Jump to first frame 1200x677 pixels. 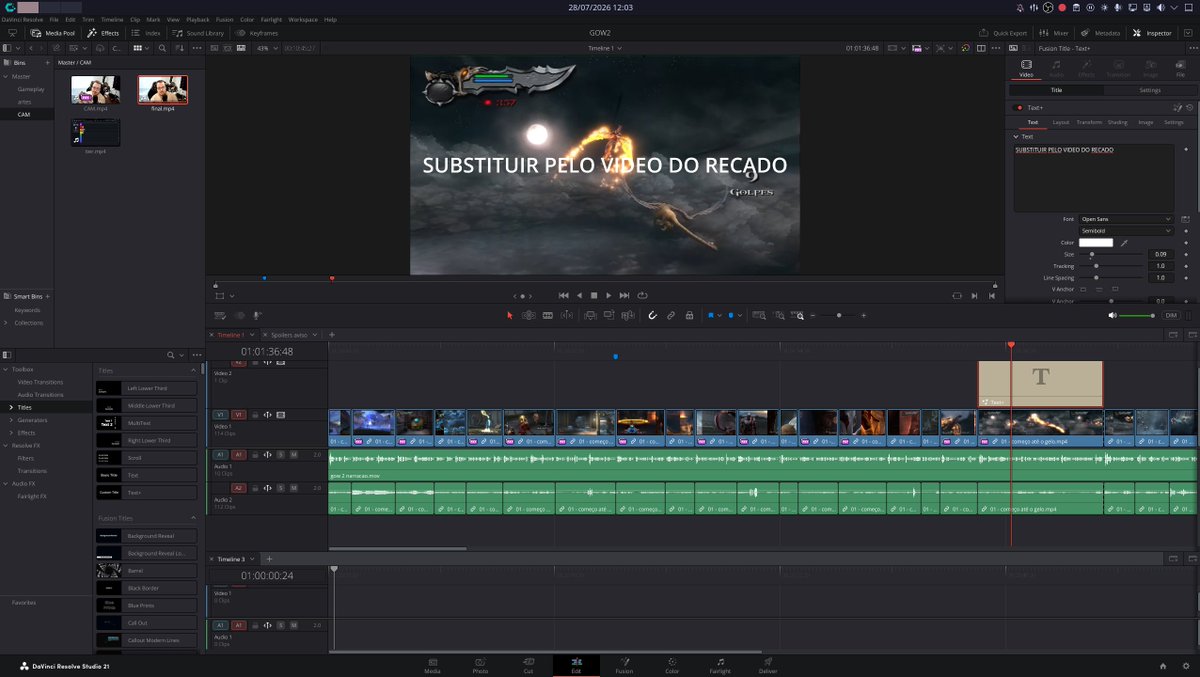[563, 295]
